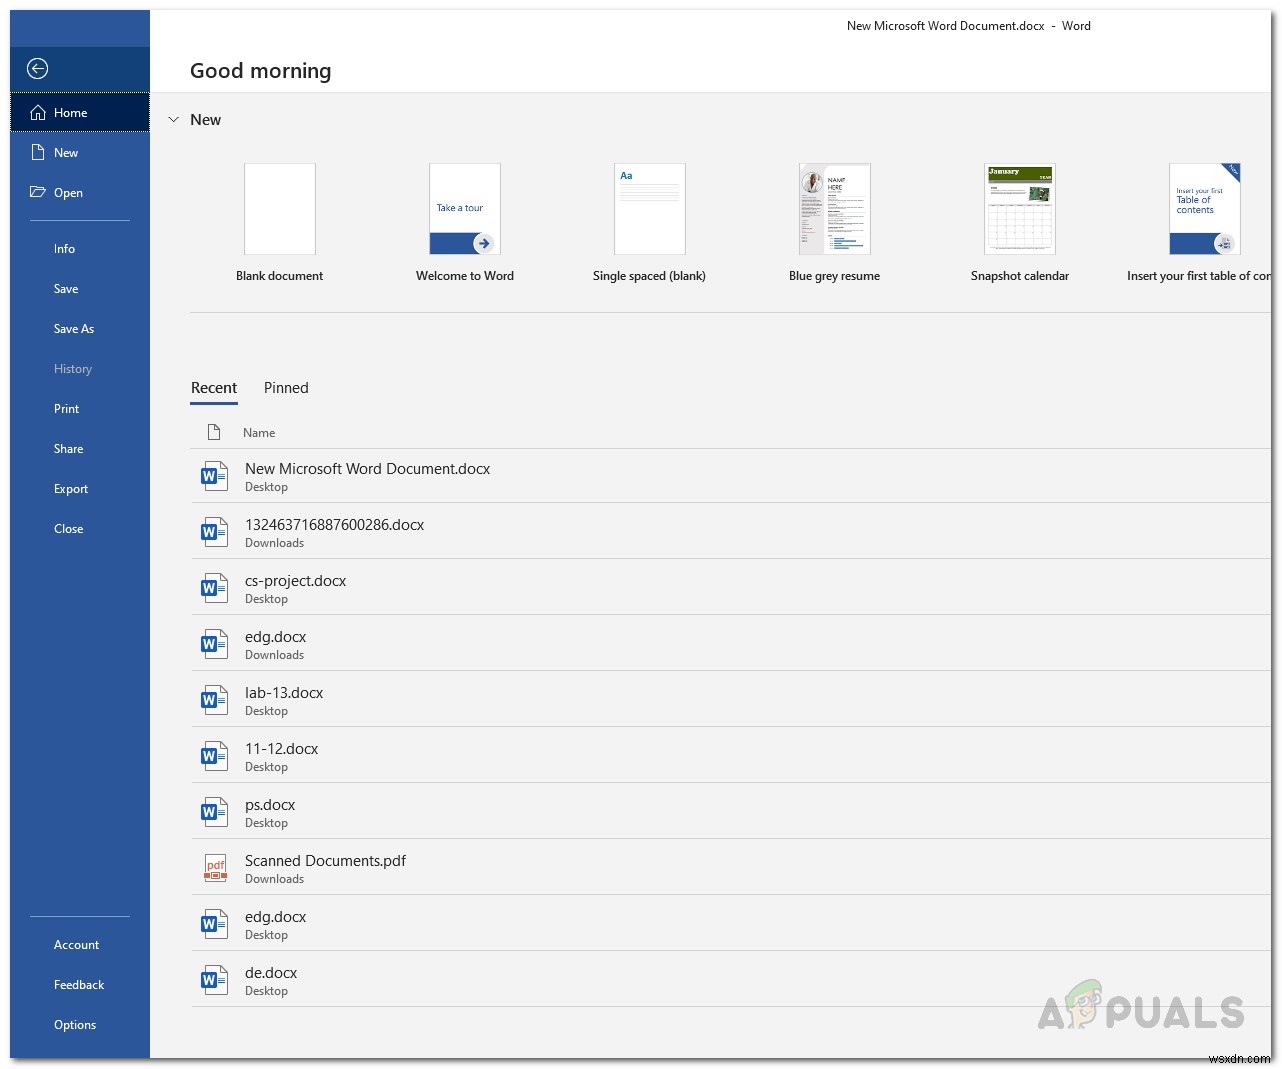Image resolution: width=1282 pixels, height=1069 pixels.
Task: Click the Word icon beside 11-12.docx
Action: pyautogui.click(x=214, y=756)
